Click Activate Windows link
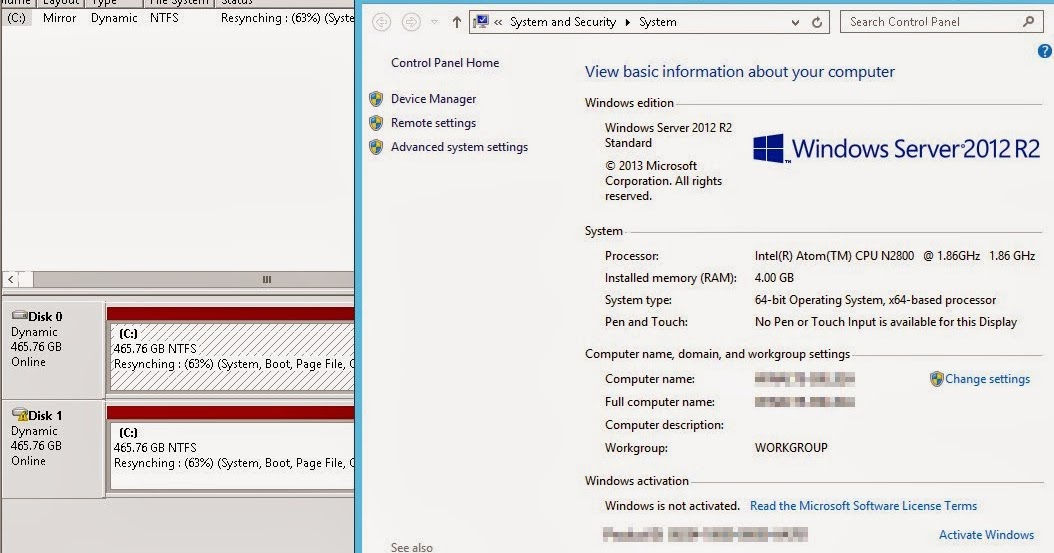The width and height of the screenshot is (1054, 553). coord(986,535)
